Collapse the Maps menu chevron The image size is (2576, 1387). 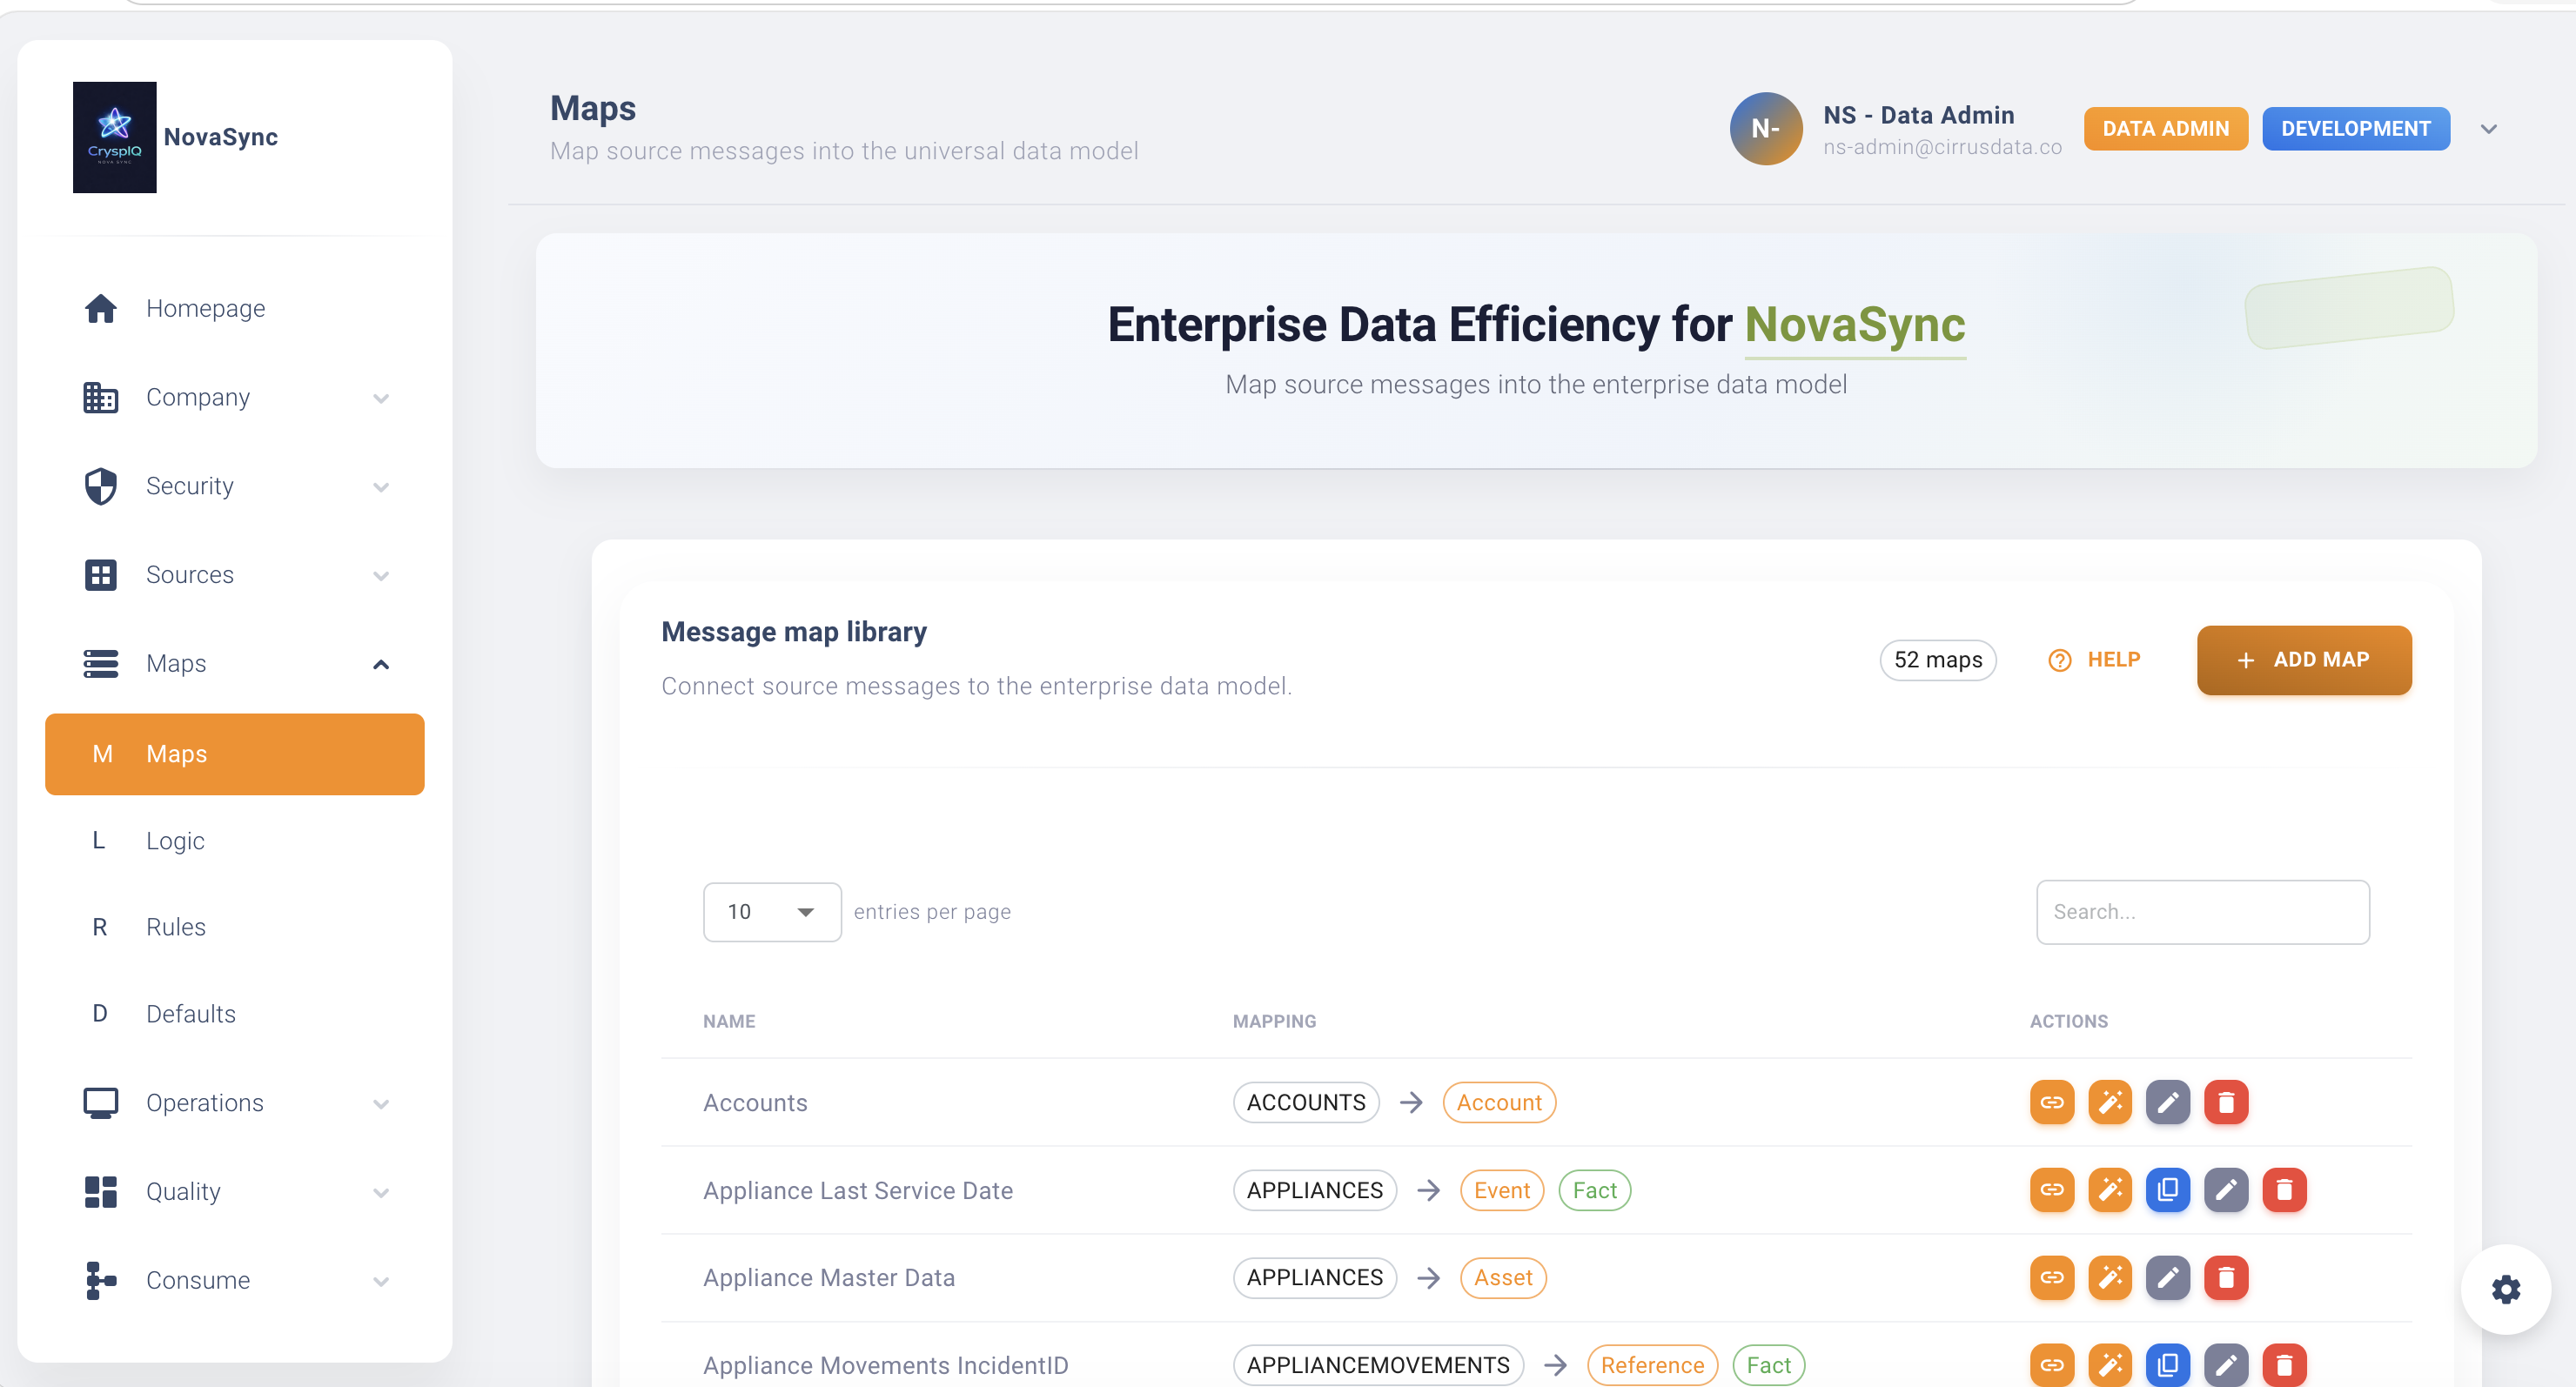point(381,664)
